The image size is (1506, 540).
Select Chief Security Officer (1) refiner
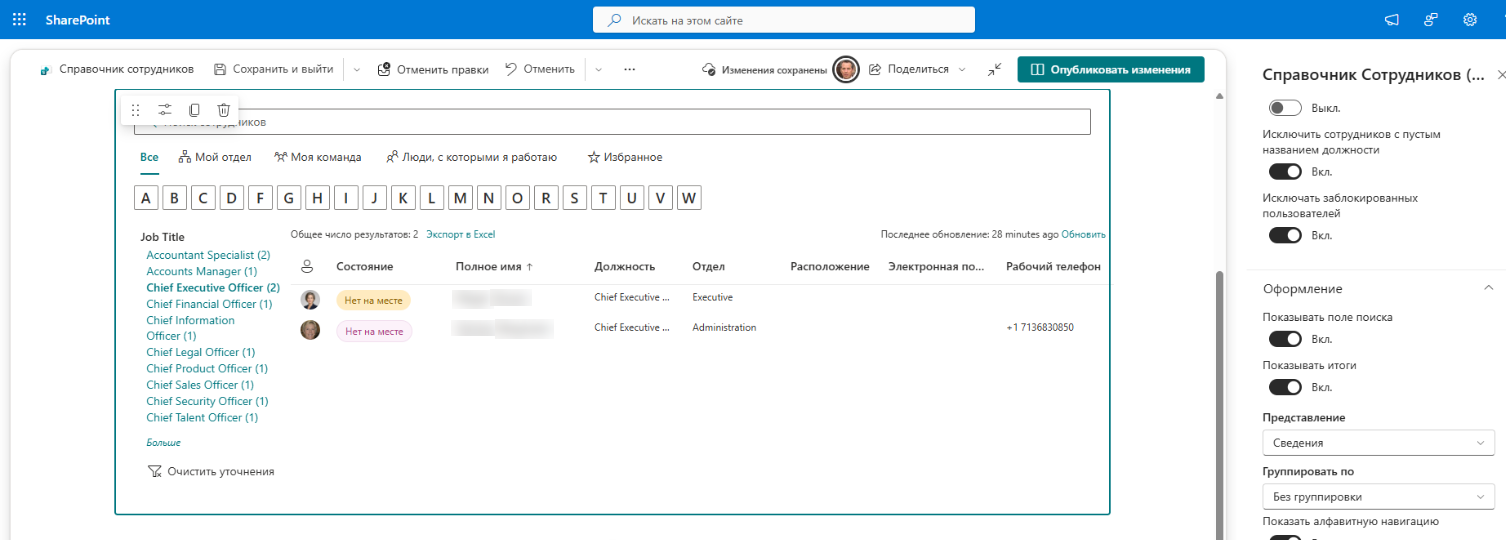[206, 401]
